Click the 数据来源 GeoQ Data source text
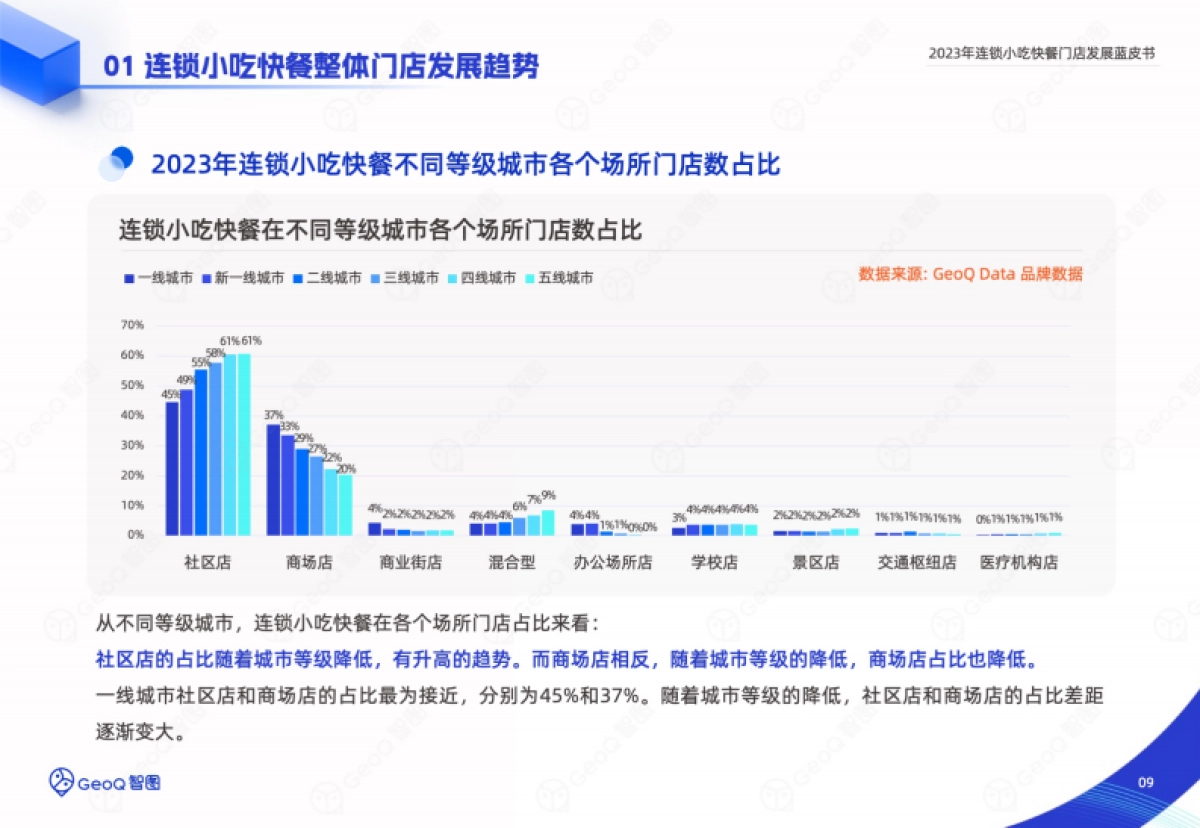The height and width of the screenshot is (828, 1200). tap(970, 274)
